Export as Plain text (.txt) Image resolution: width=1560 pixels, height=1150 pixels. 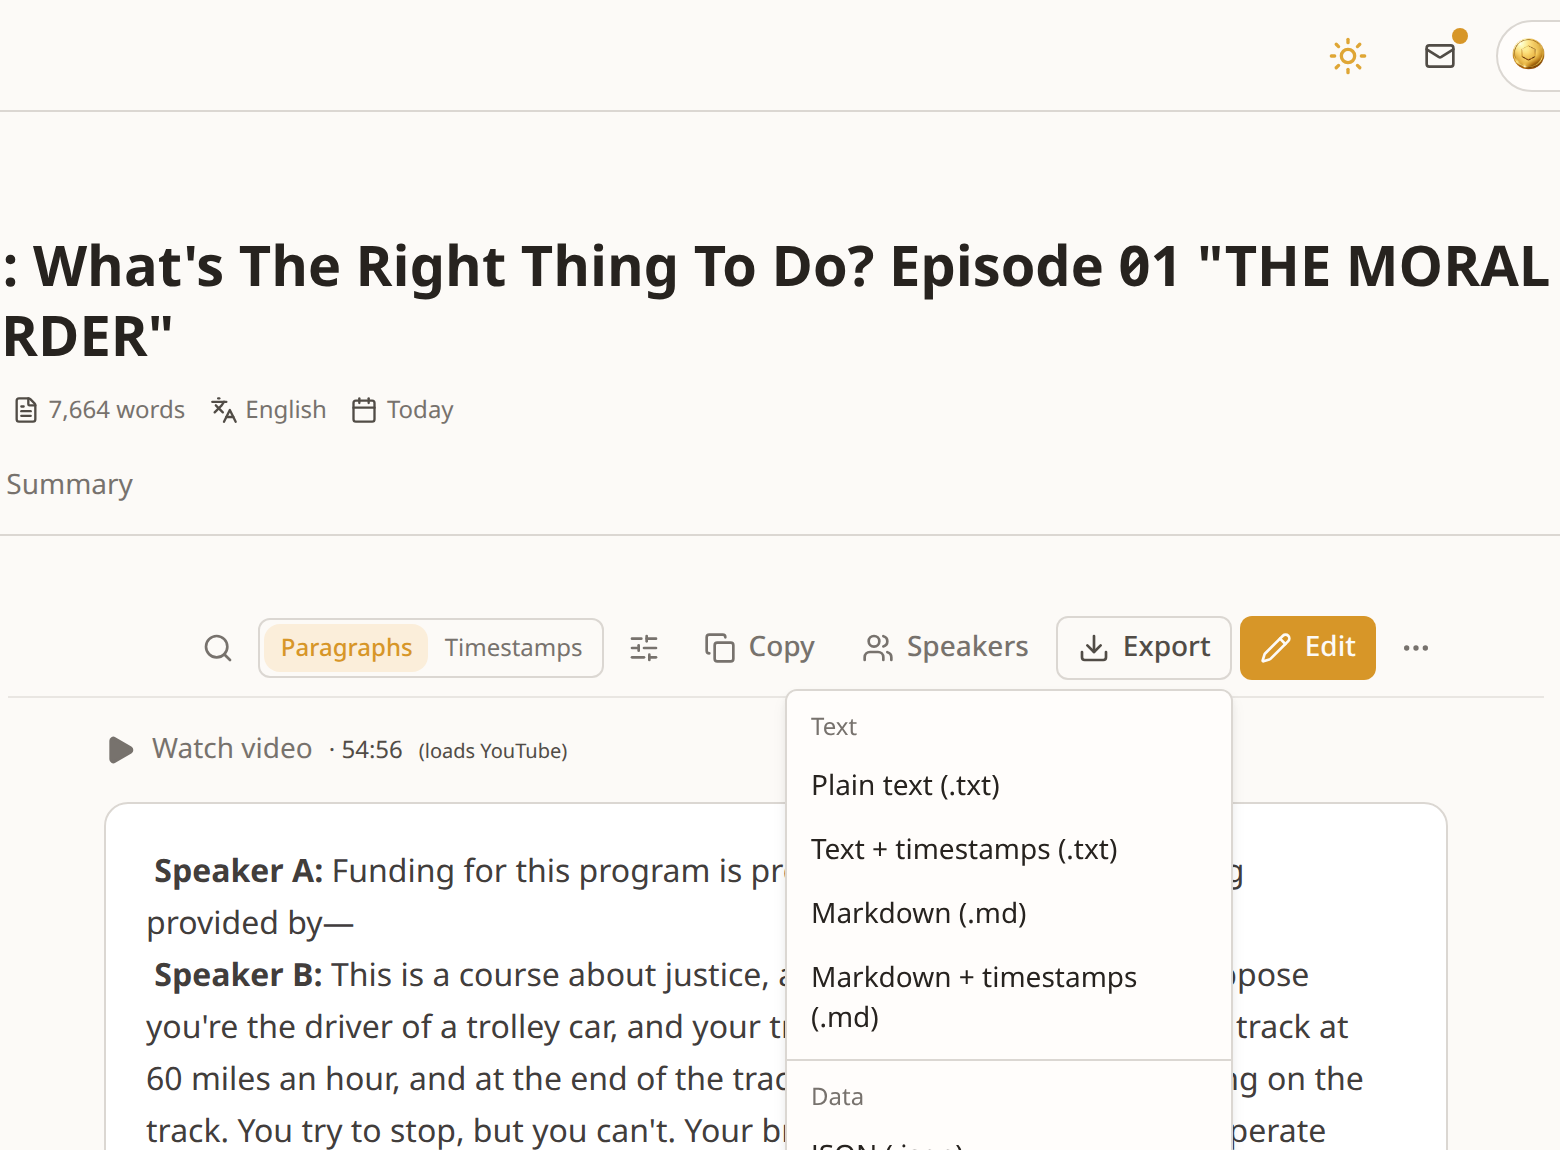[x=1008, y=786]
